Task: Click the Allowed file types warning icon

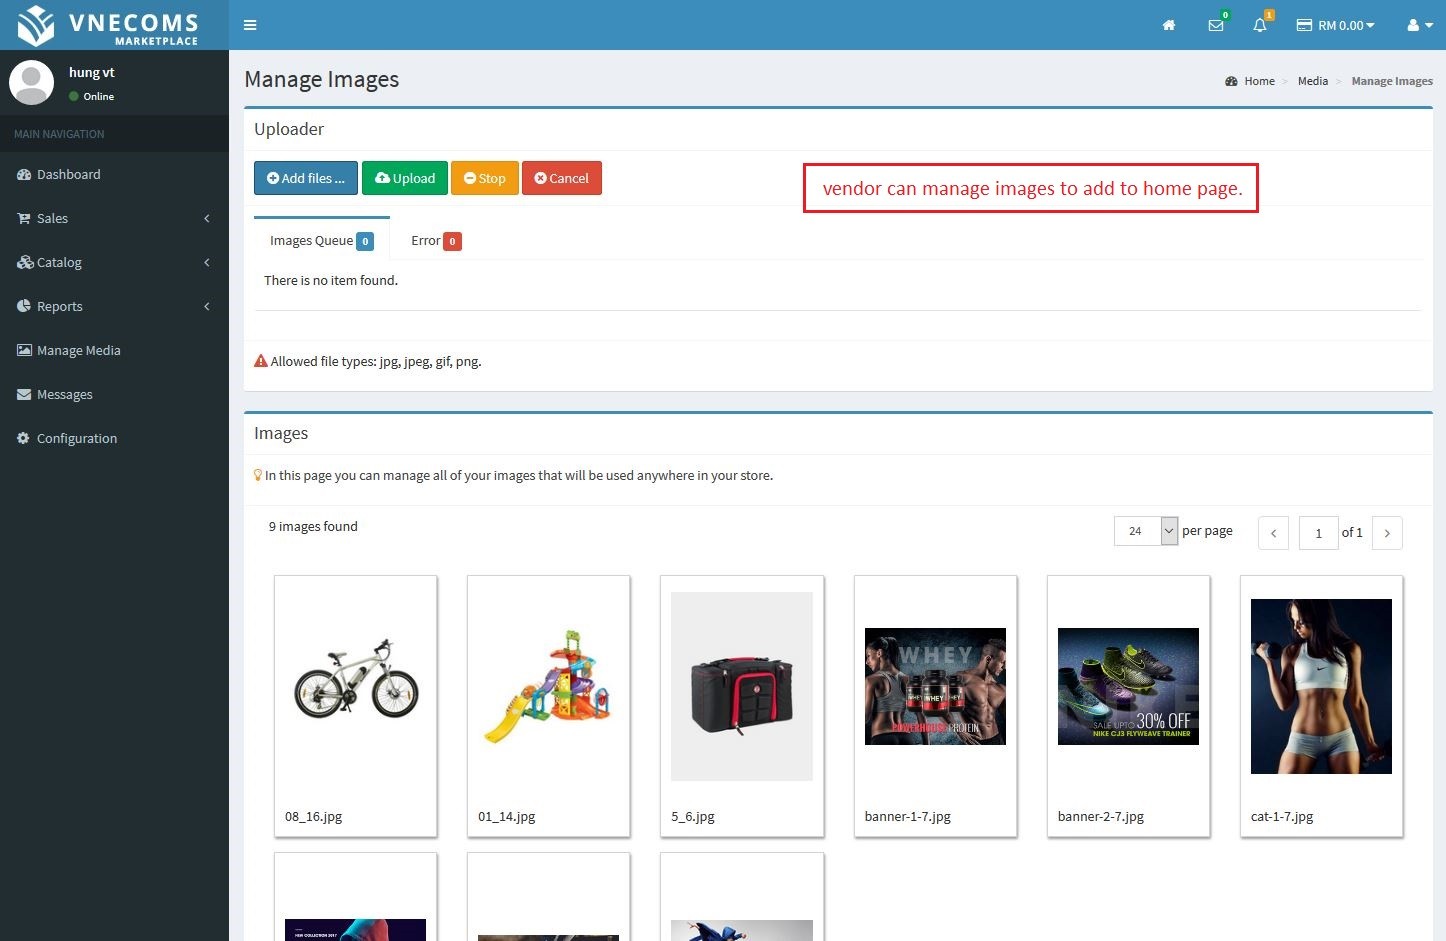Action: (x=261, y=361)
